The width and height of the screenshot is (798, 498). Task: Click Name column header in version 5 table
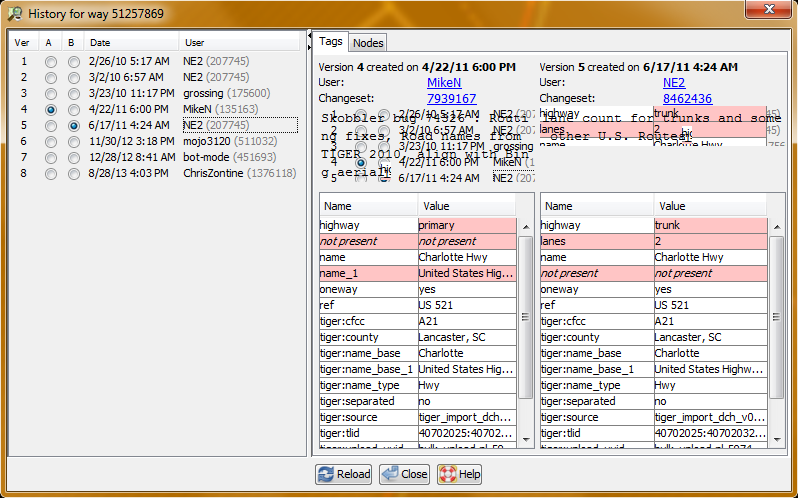click(597, 206)
